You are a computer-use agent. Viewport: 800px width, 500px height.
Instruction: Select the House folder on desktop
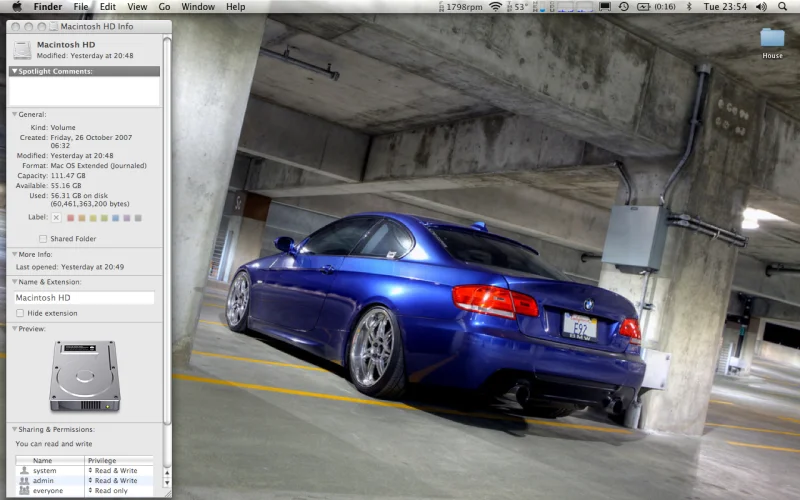click(x=772, y=43)
